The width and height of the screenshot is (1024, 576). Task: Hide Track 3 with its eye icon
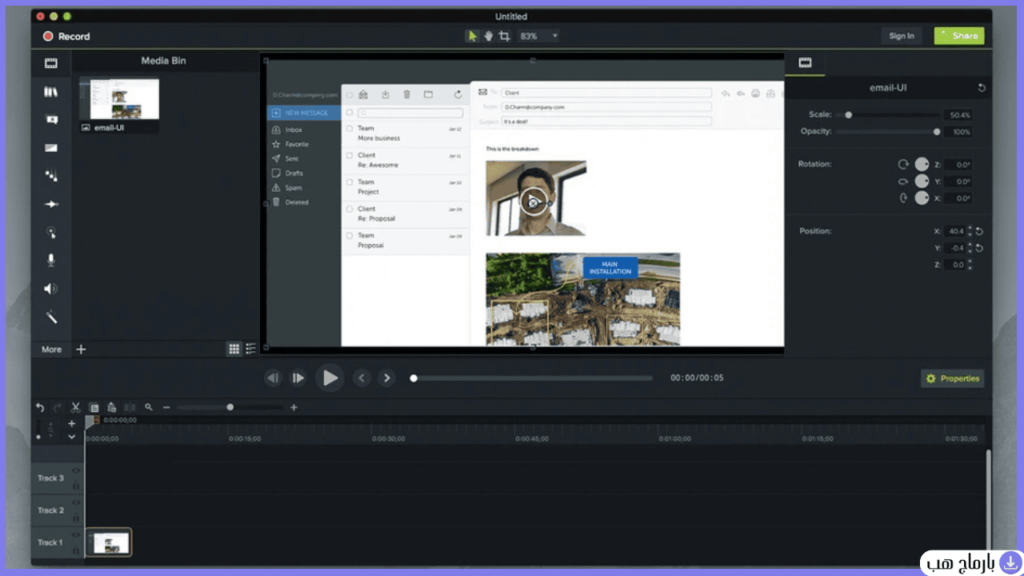click(76, 471)
